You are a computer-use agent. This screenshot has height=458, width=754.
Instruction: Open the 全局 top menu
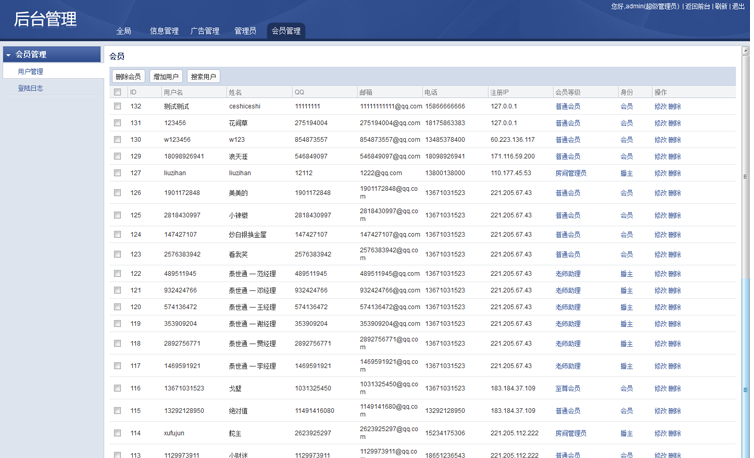pyautogui.click(x=124, y=31)
